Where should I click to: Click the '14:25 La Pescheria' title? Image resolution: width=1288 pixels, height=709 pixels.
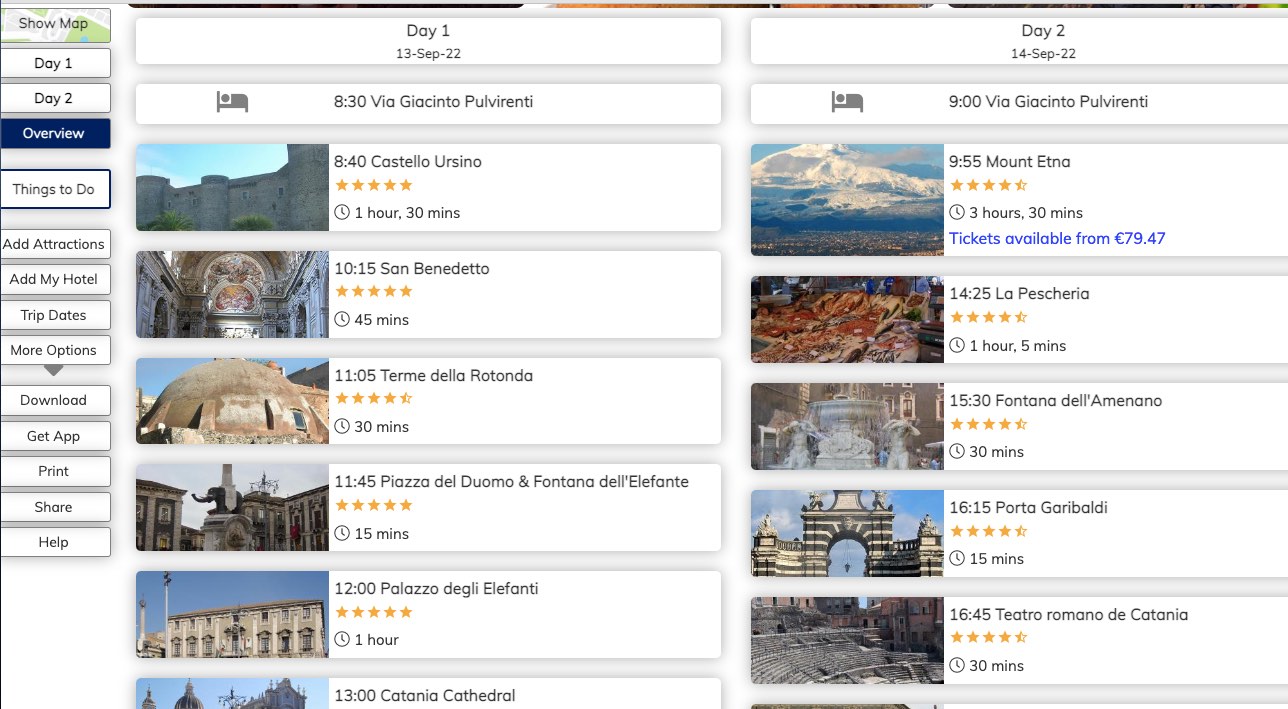pos(1019,294)
